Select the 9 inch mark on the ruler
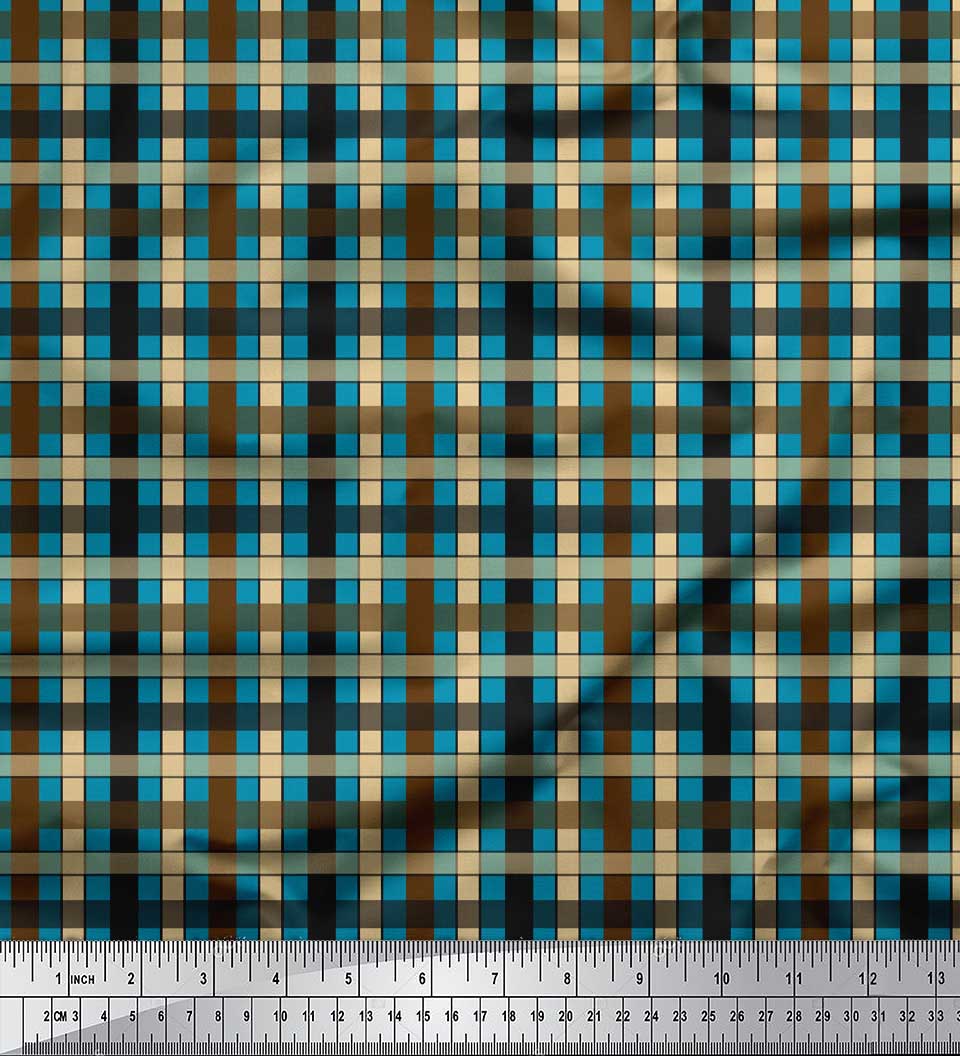Viewport: 960px width, 1056px height. 640,979
